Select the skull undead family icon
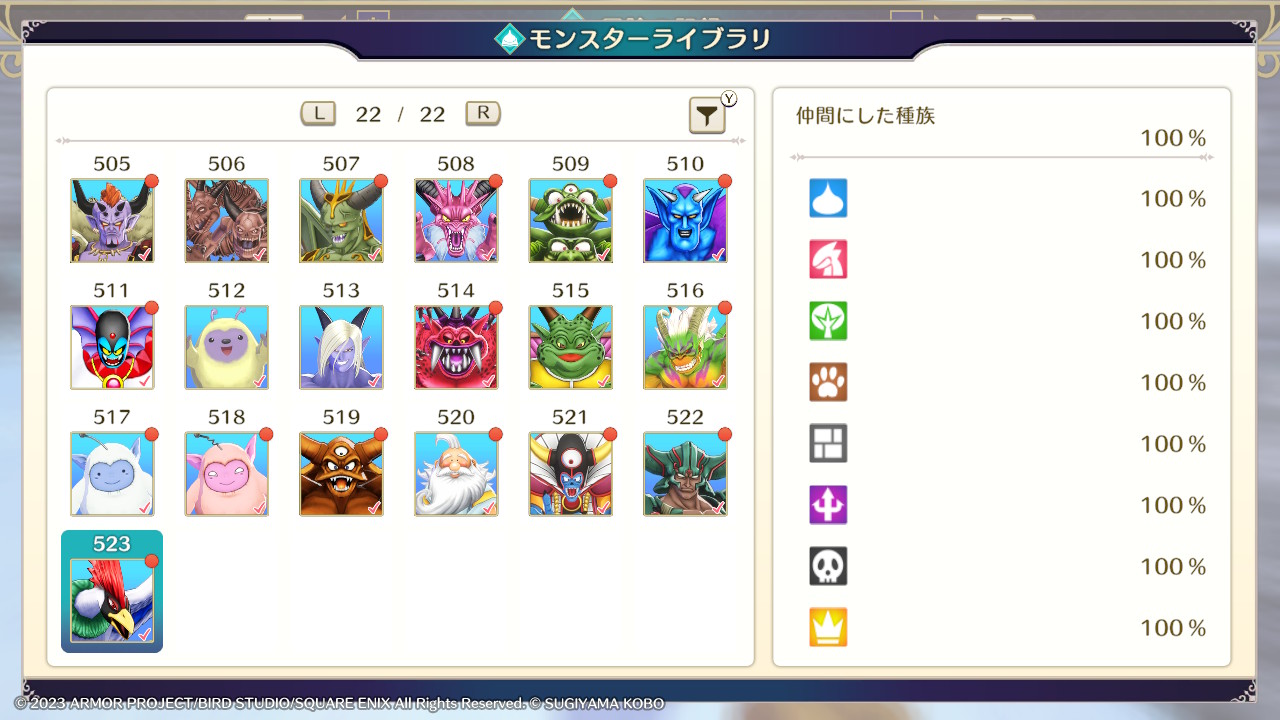The image size is (1280, 720). point(828,566)
